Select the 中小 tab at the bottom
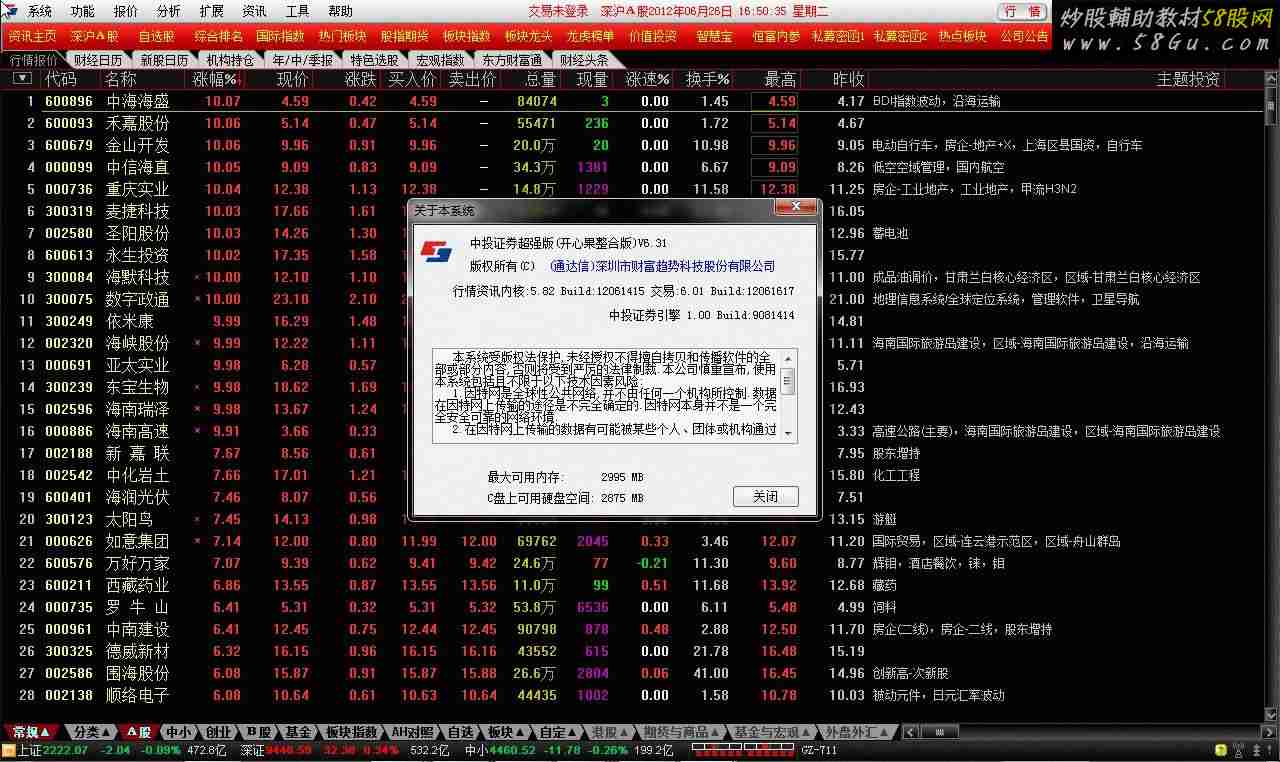Image resolution: width=1280 pixels, height=762 pixels. click(x=179, y=733)
